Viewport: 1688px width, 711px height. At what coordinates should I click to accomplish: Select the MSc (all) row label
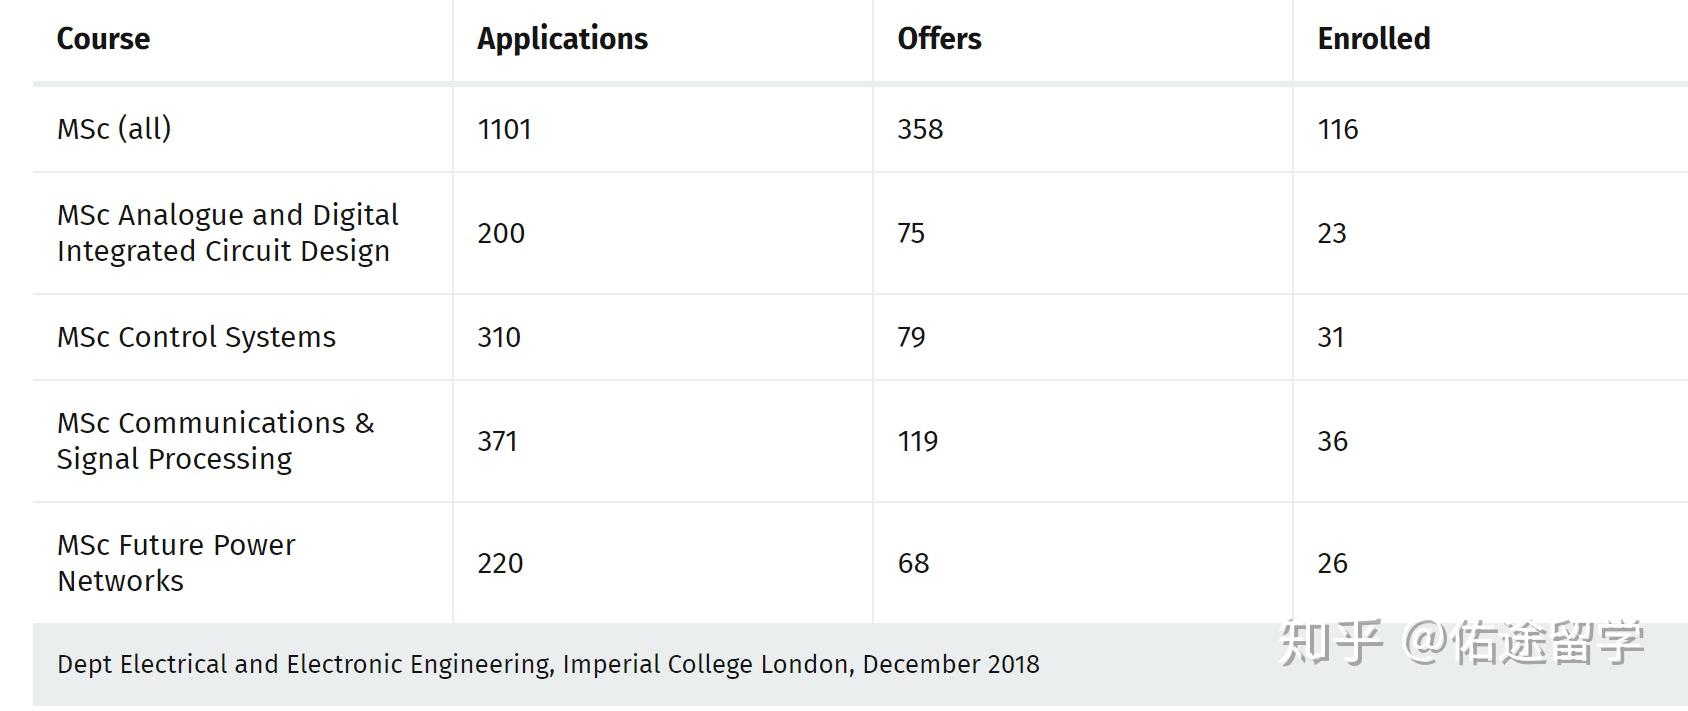pos(114,129)
